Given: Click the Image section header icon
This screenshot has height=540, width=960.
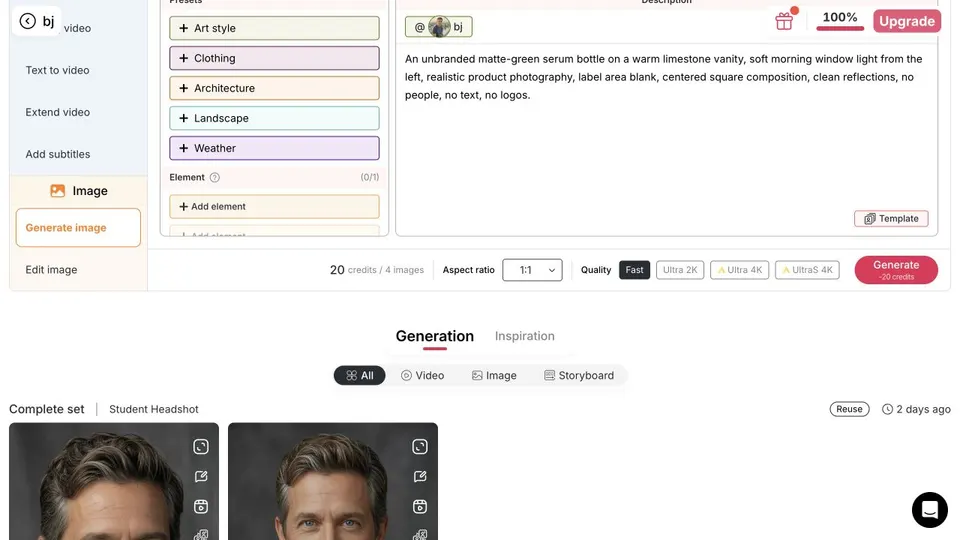Looking at the screenshot, I should pos(58,191).
